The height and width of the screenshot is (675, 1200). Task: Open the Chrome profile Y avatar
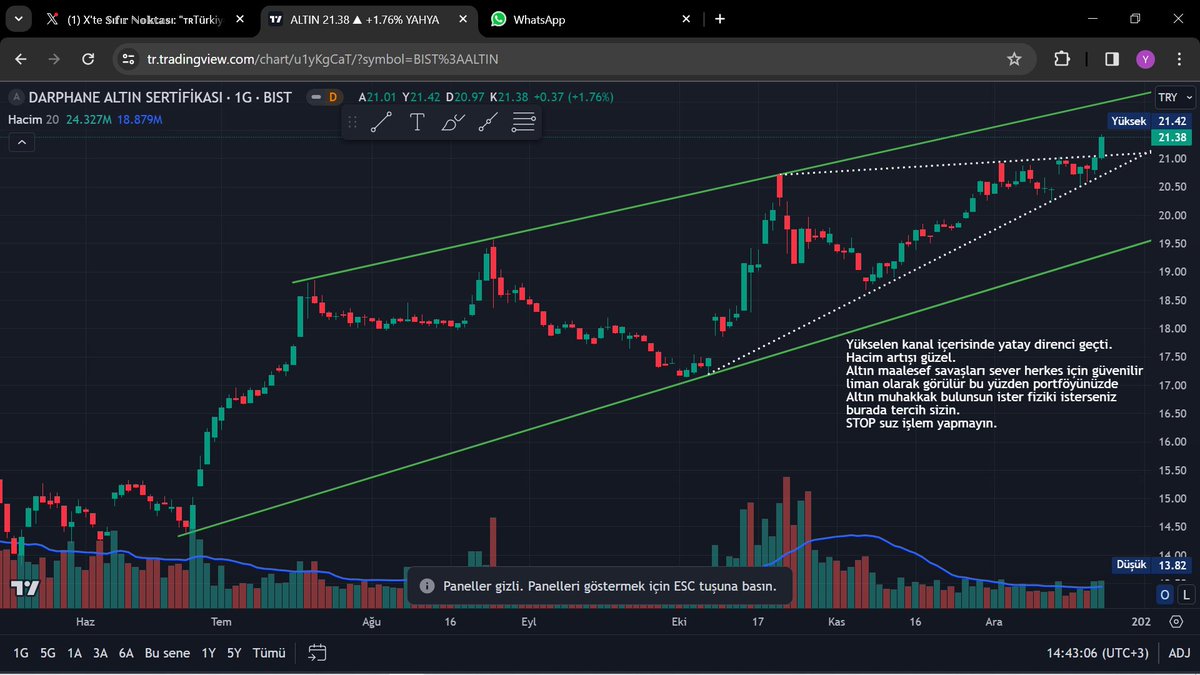pos(1146,59)
